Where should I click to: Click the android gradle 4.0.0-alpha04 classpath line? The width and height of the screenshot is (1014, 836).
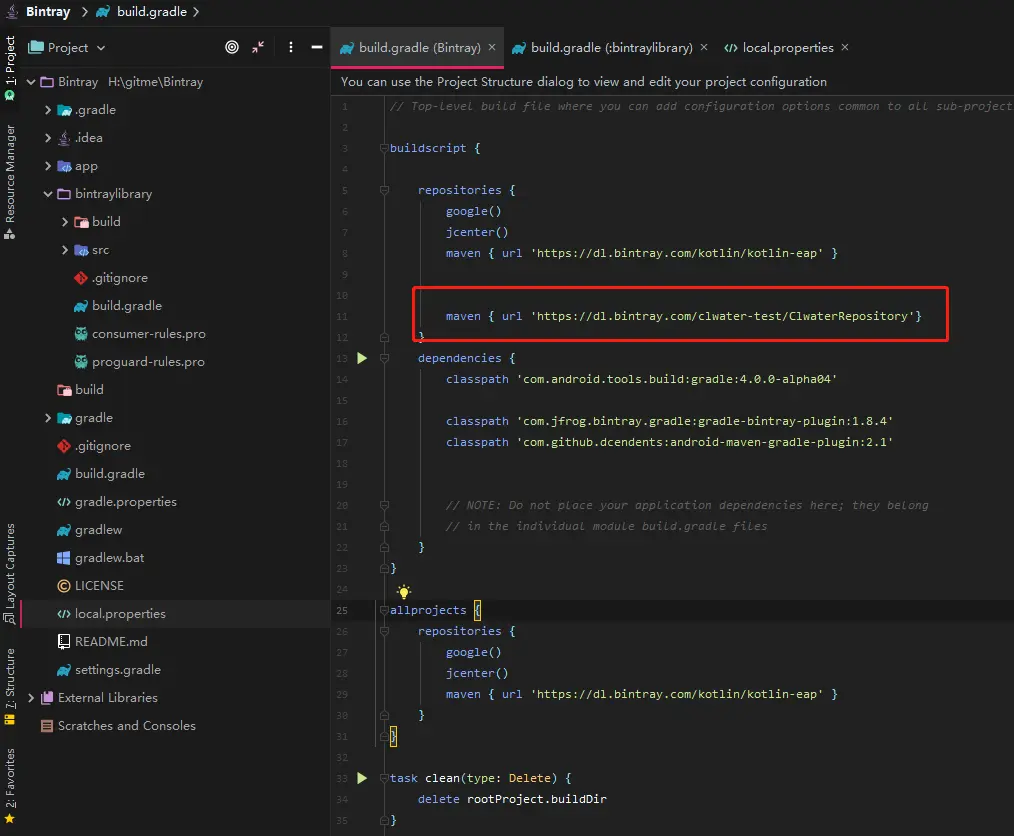pos(641,380)
